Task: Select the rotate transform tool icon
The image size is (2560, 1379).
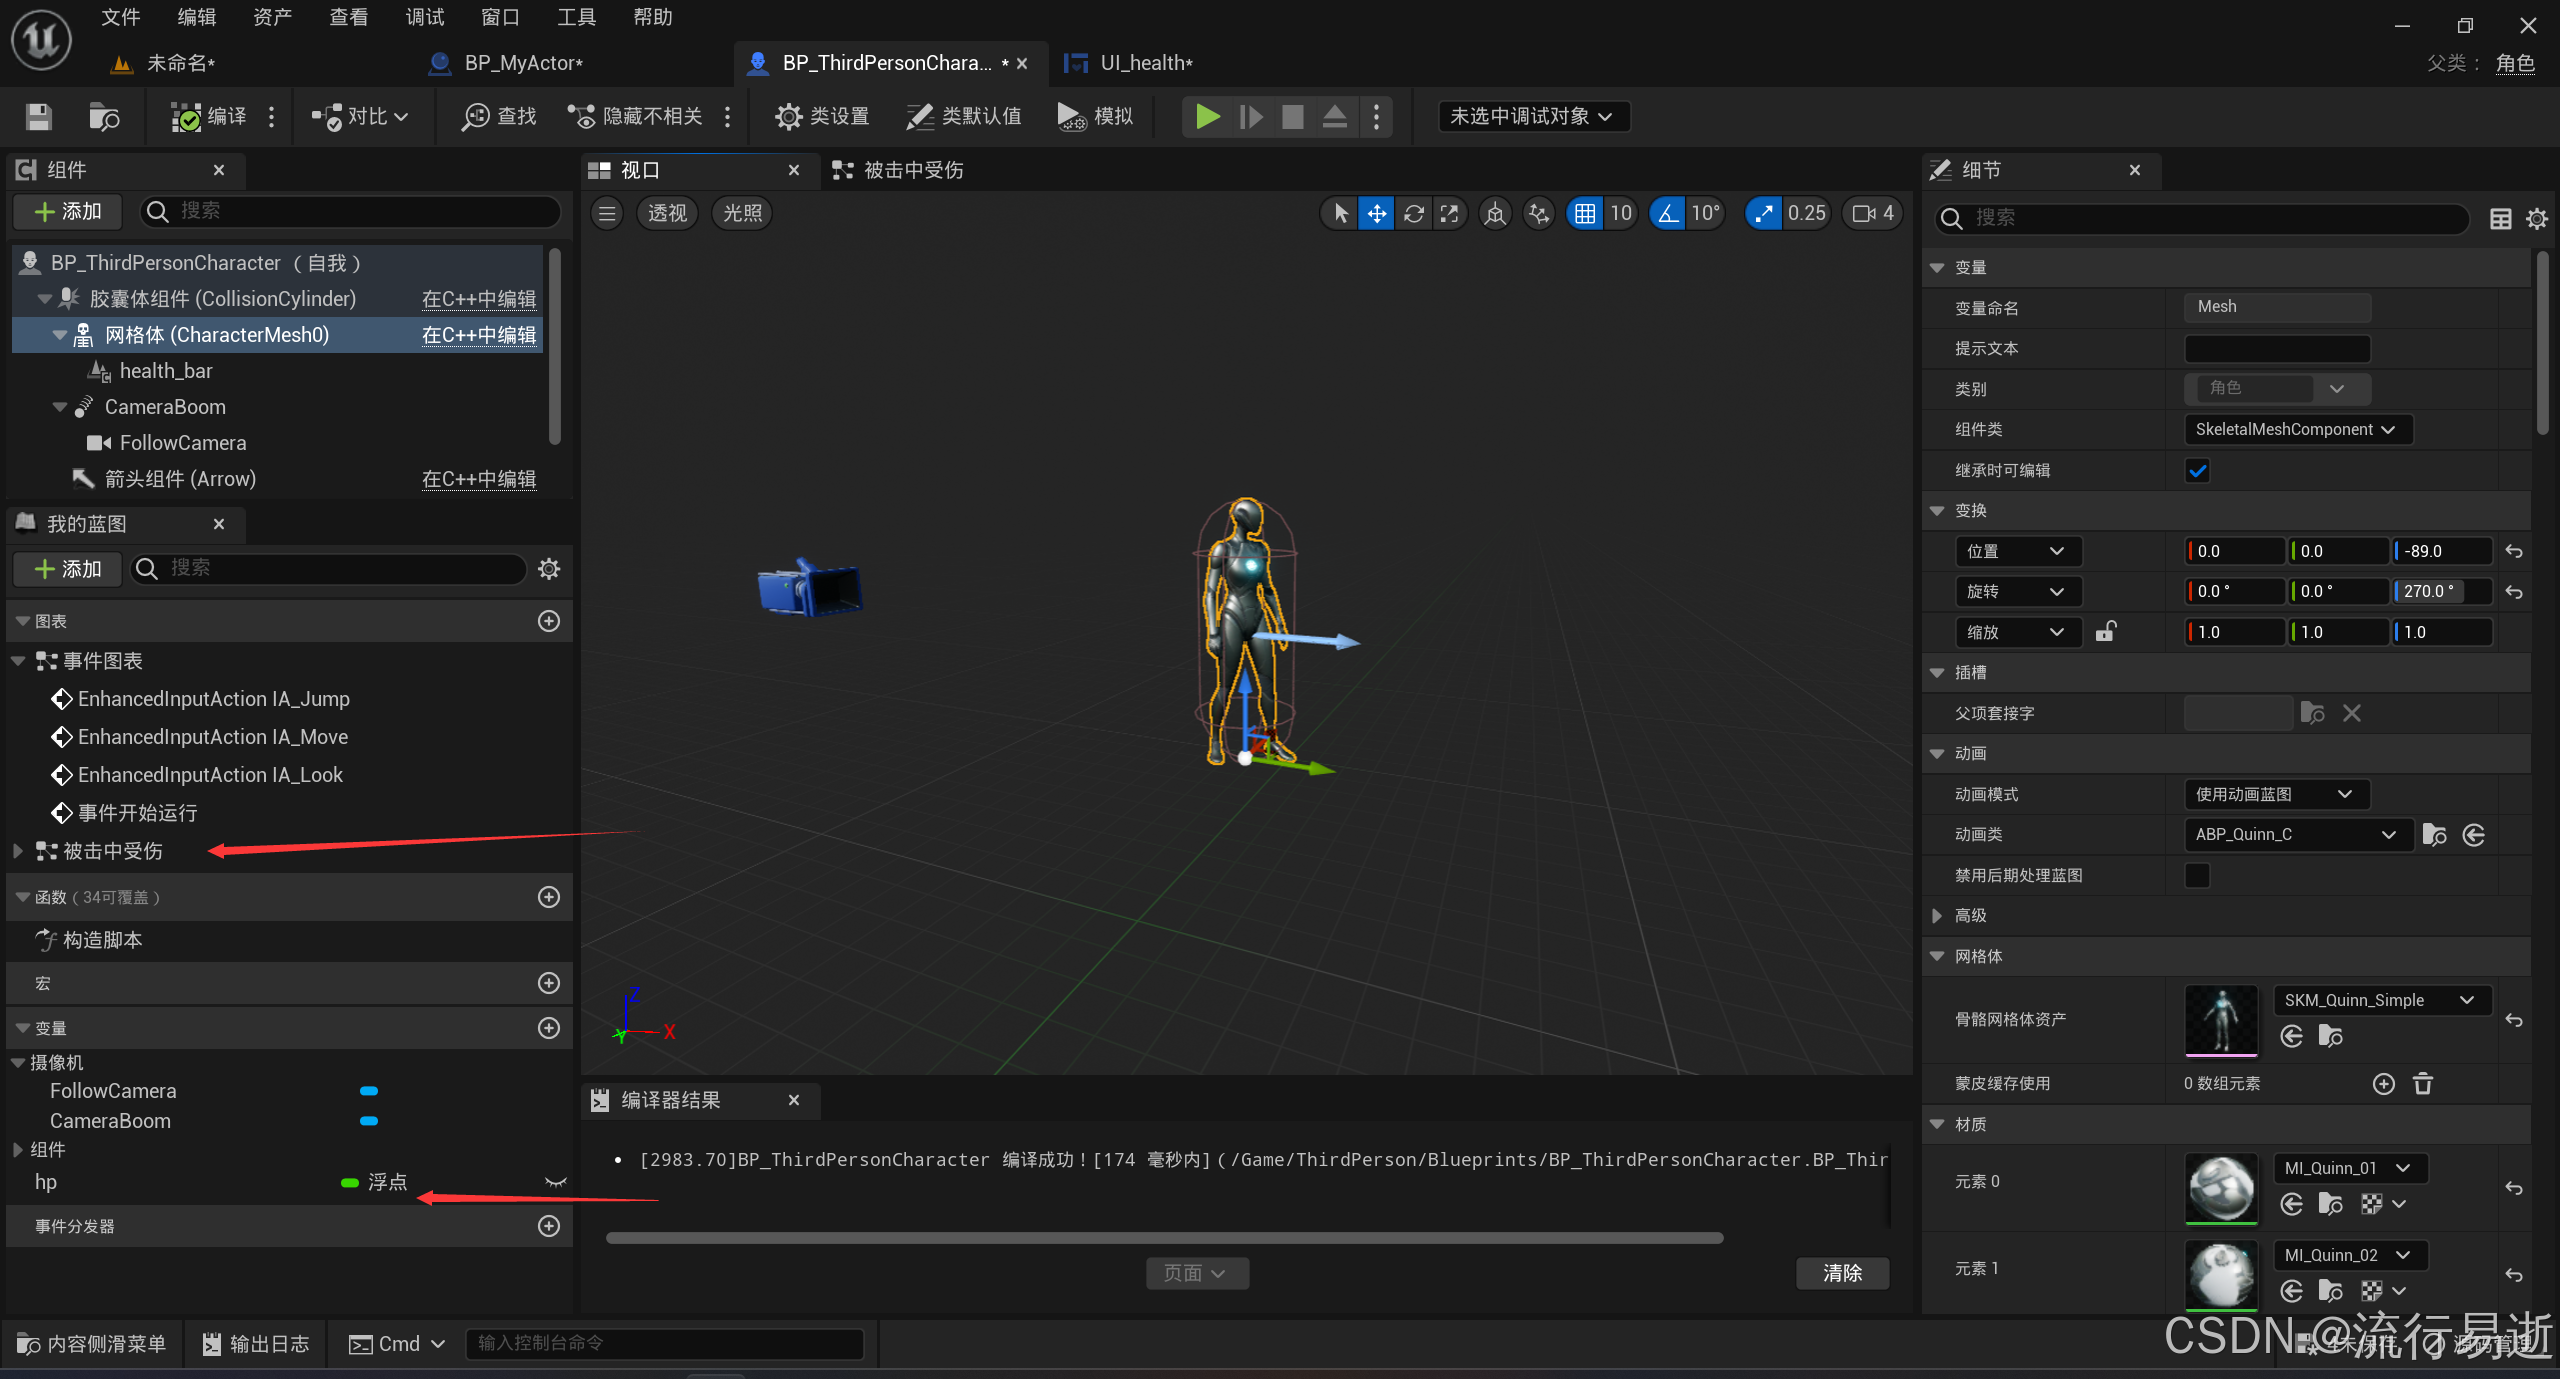Action: pos(1413,213)
